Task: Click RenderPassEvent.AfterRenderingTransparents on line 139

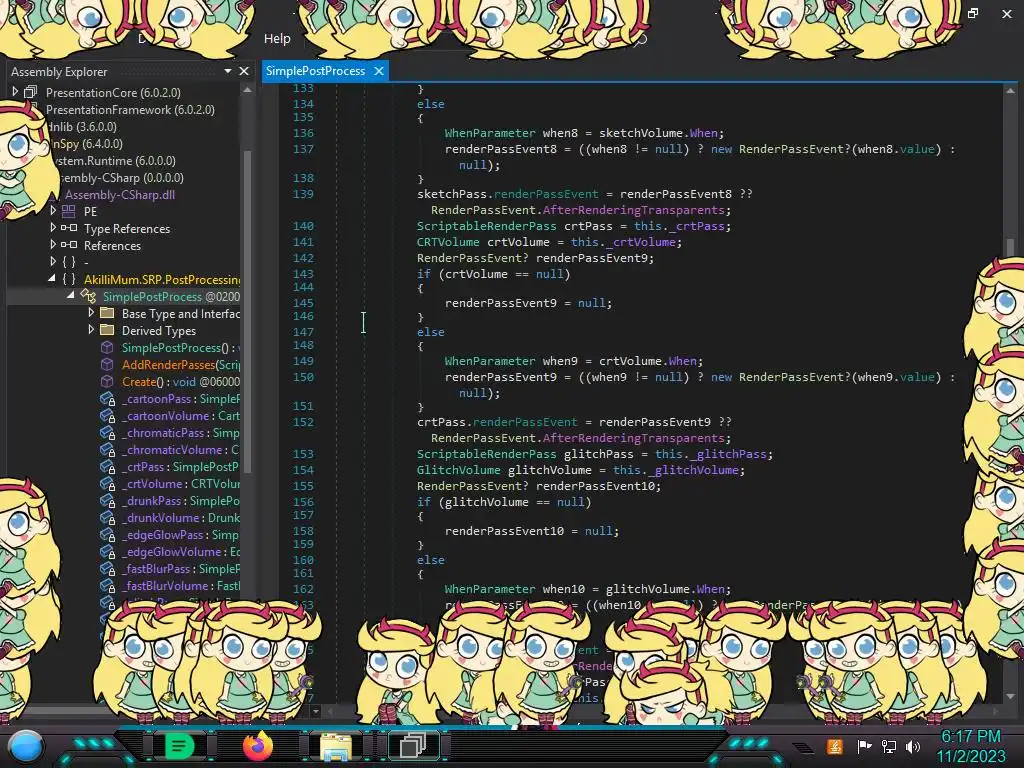Action: pyautogui.click(x=581, y=210)
